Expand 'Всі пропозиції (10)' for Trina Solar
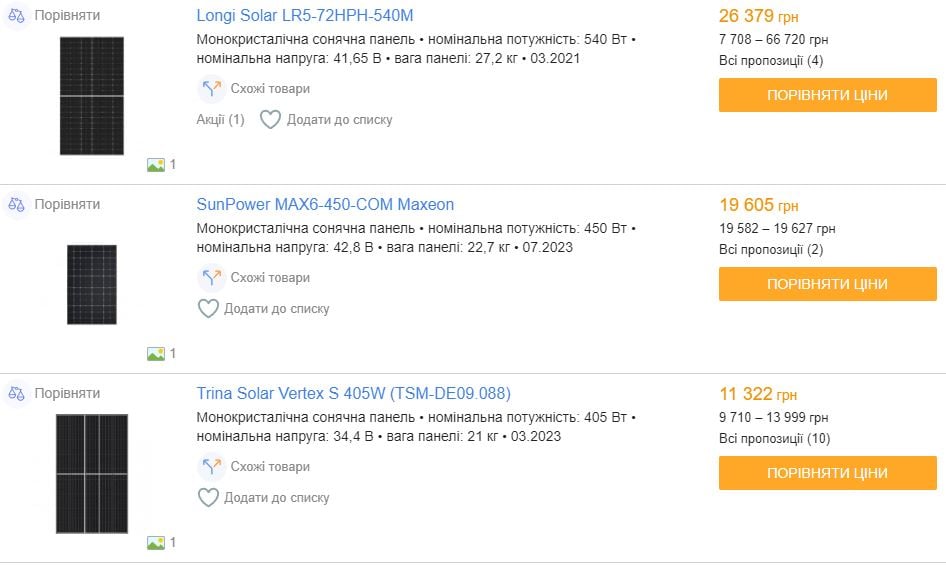946x567 pixels. (774, 439)
